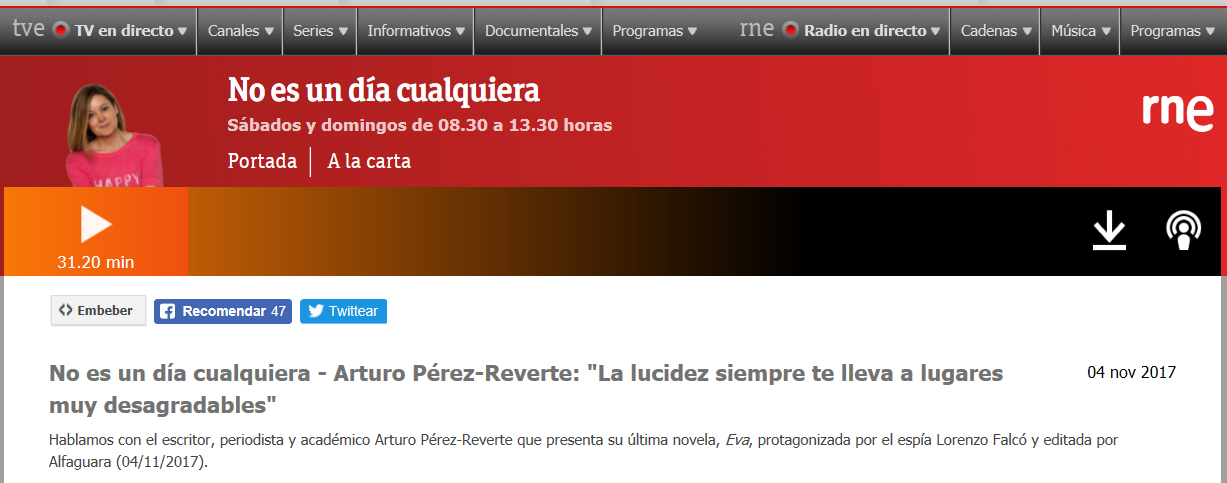Open the Informativos dropdown
The width and height of the screenshot is (1227, 483).
click(x=415, y=31)
